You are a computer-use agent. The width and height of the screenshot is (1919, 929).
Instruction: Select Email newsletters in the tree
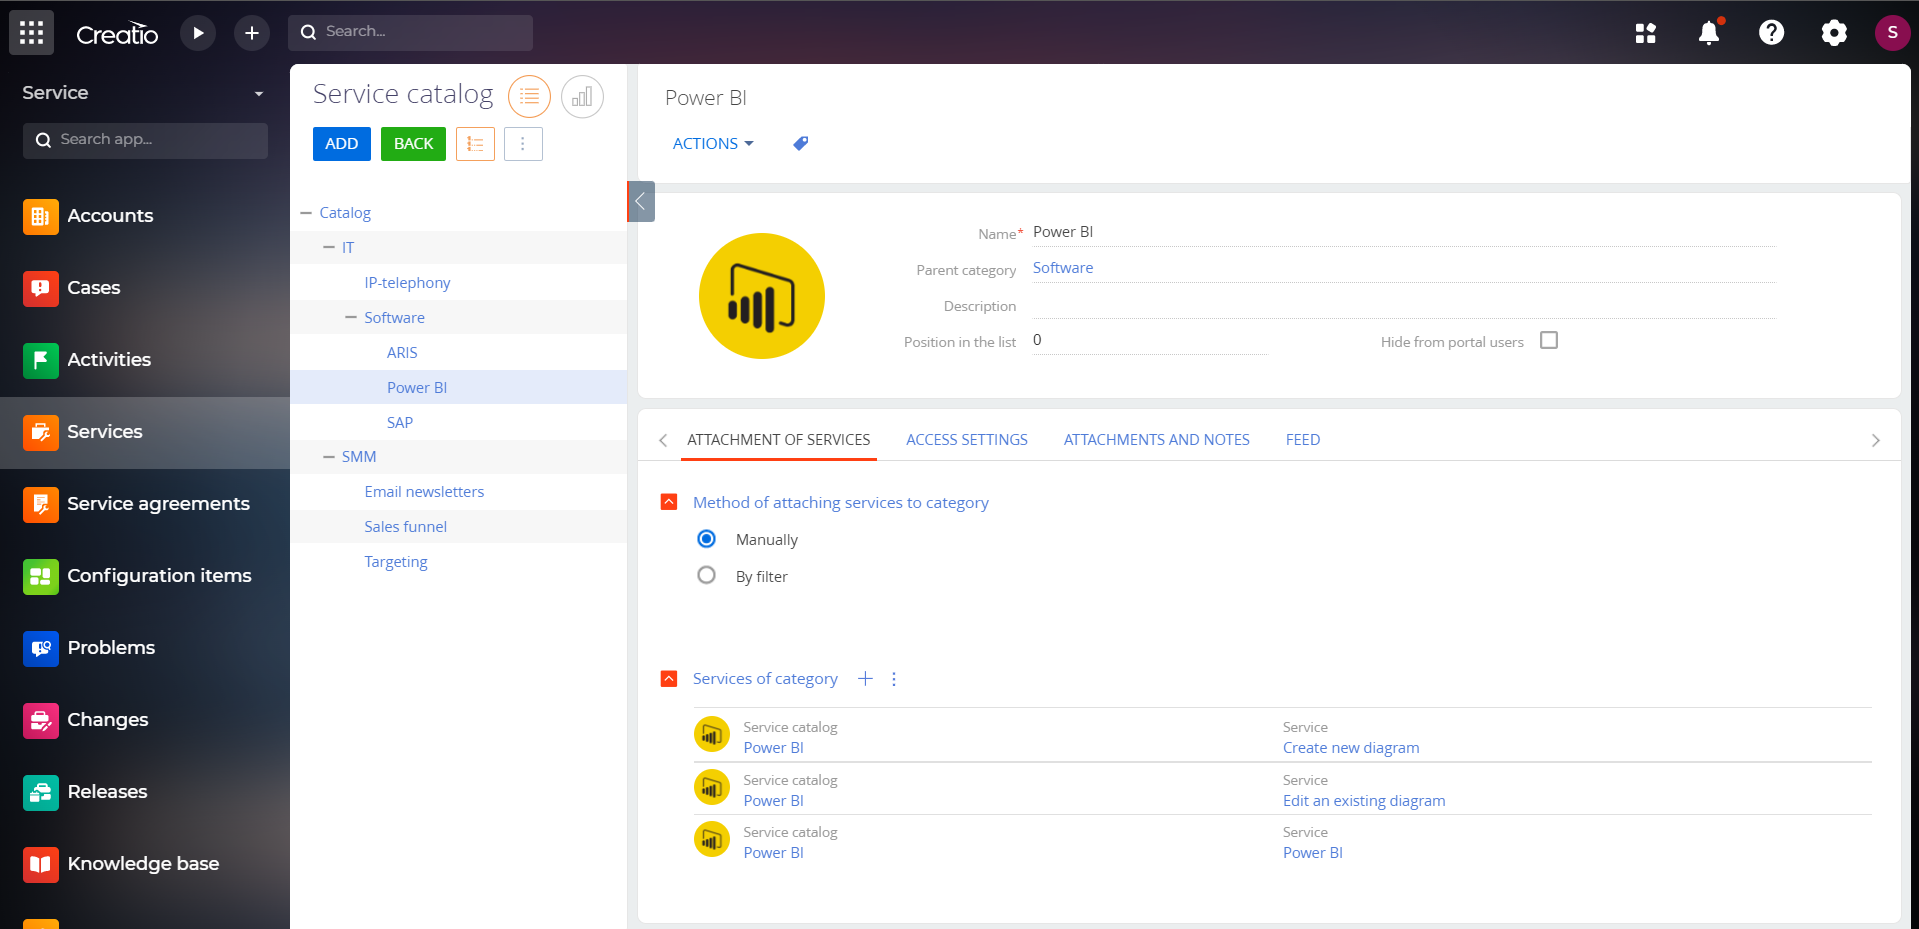pos(424,492)
